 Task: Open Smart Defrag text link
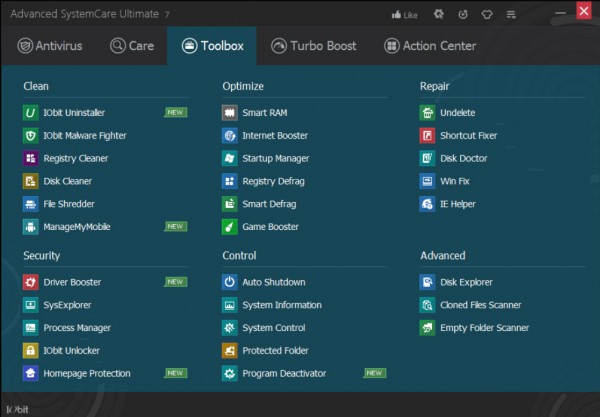point(269,204)
